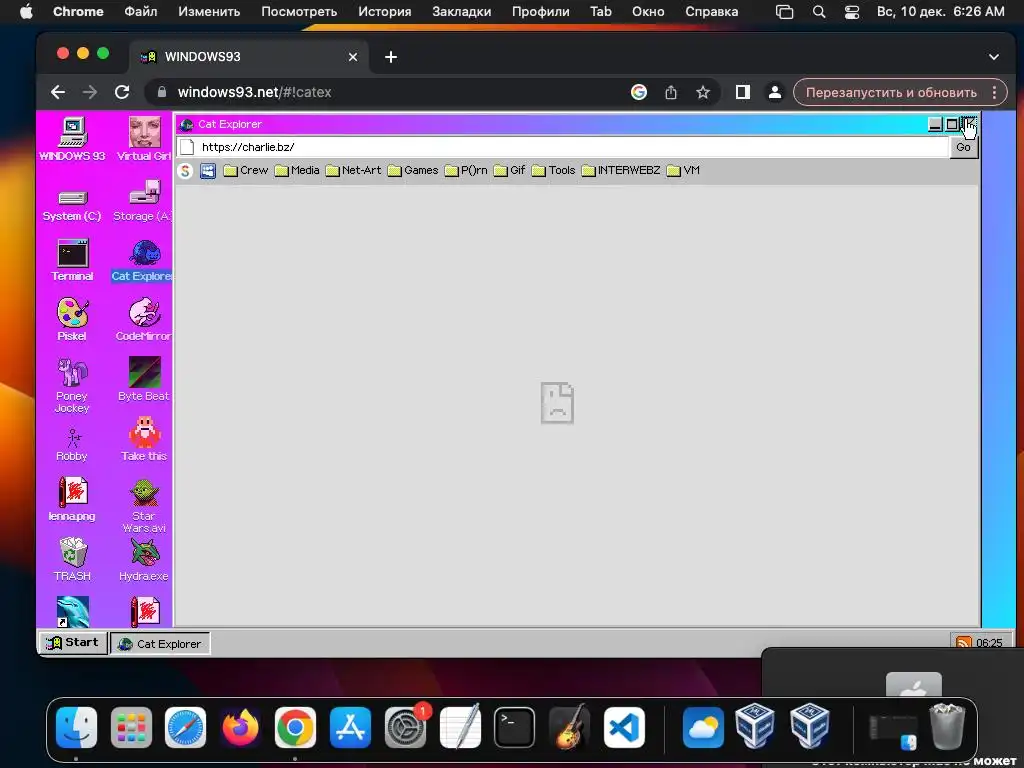Open the Take this icon
This screenshot has height=768, width=1024.
coord(144,439)
